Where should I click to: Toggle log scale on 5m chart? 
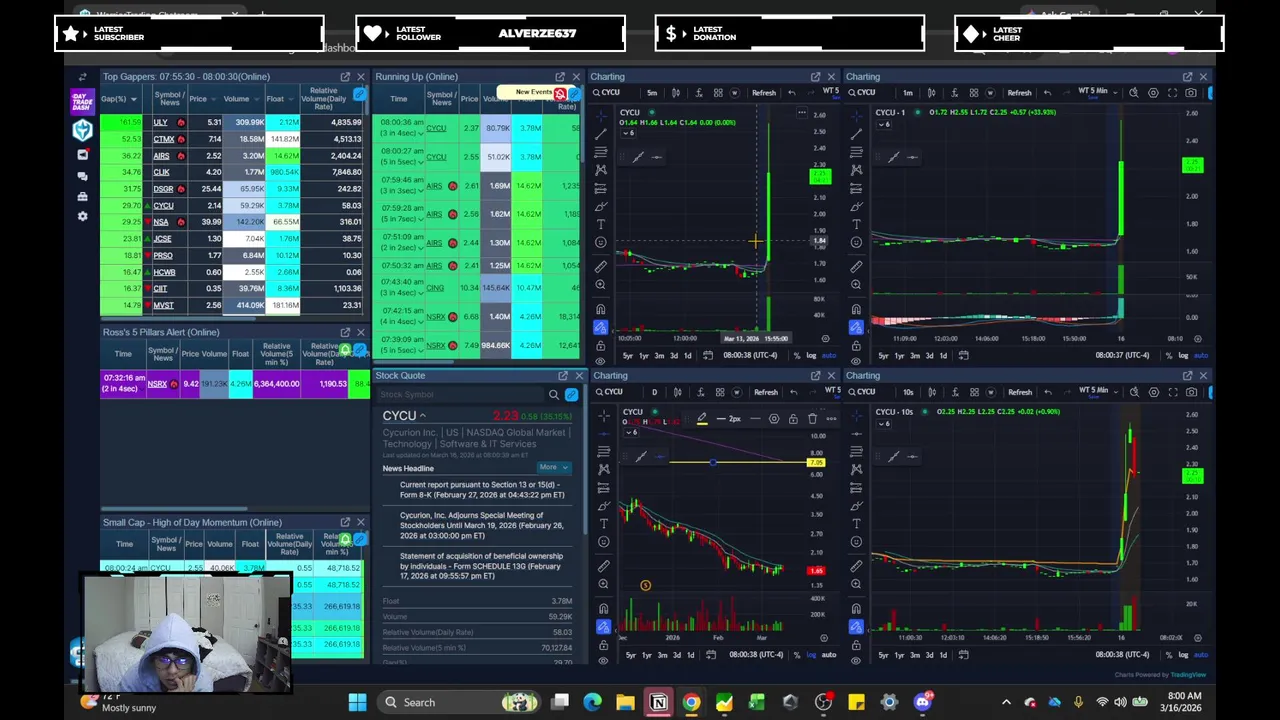[811, 356]
